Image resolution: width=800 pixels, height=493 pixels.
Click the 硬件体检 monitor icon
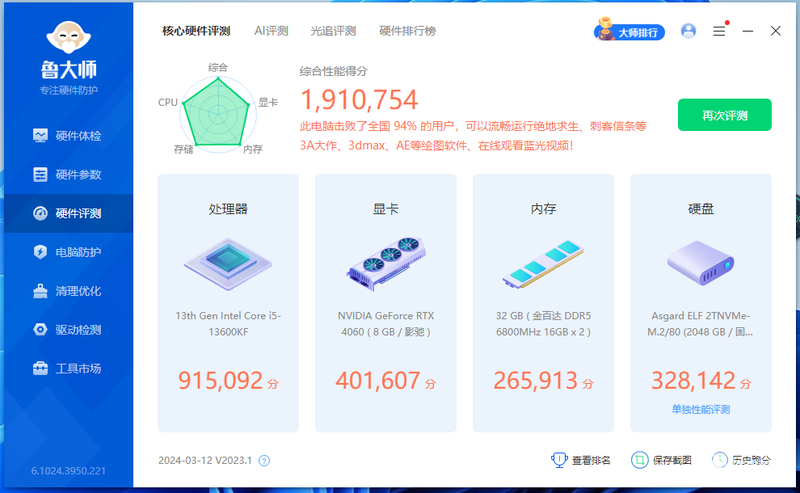pos(40,135)
